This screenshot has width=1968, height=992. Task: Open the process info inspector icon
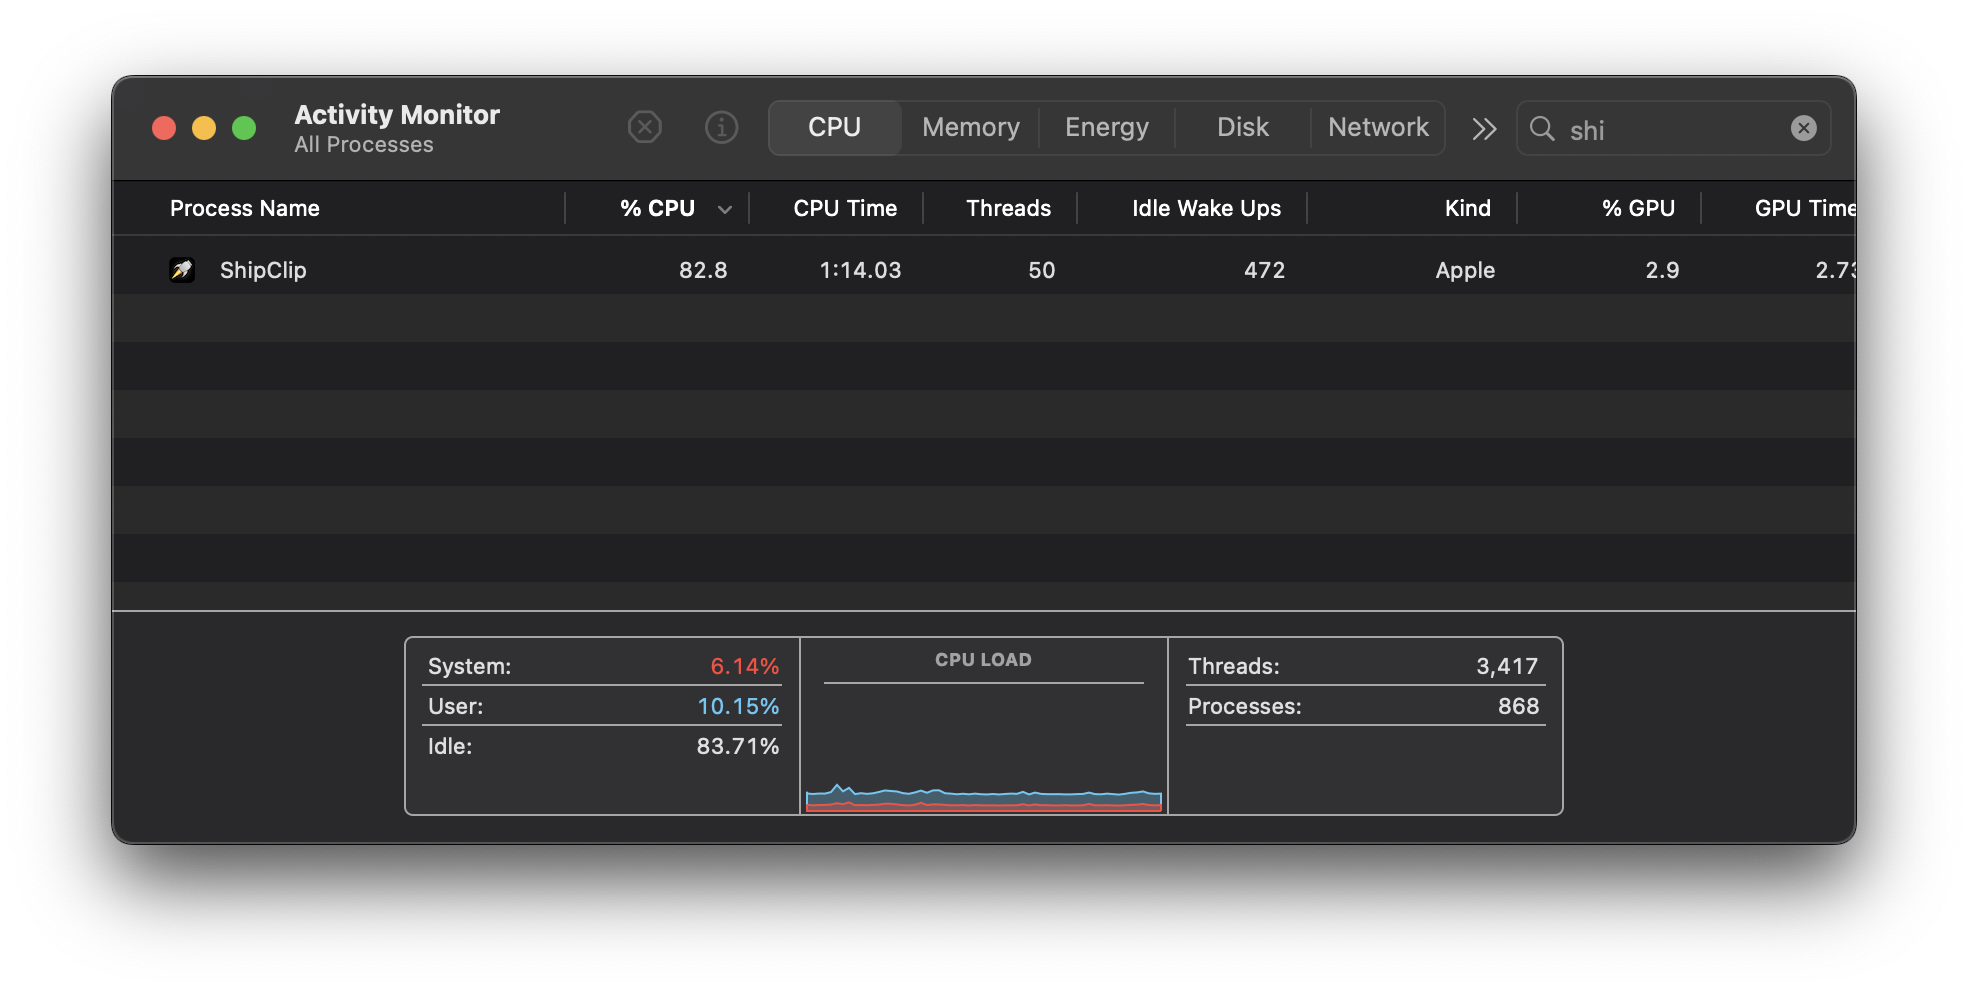coord(721,128)
